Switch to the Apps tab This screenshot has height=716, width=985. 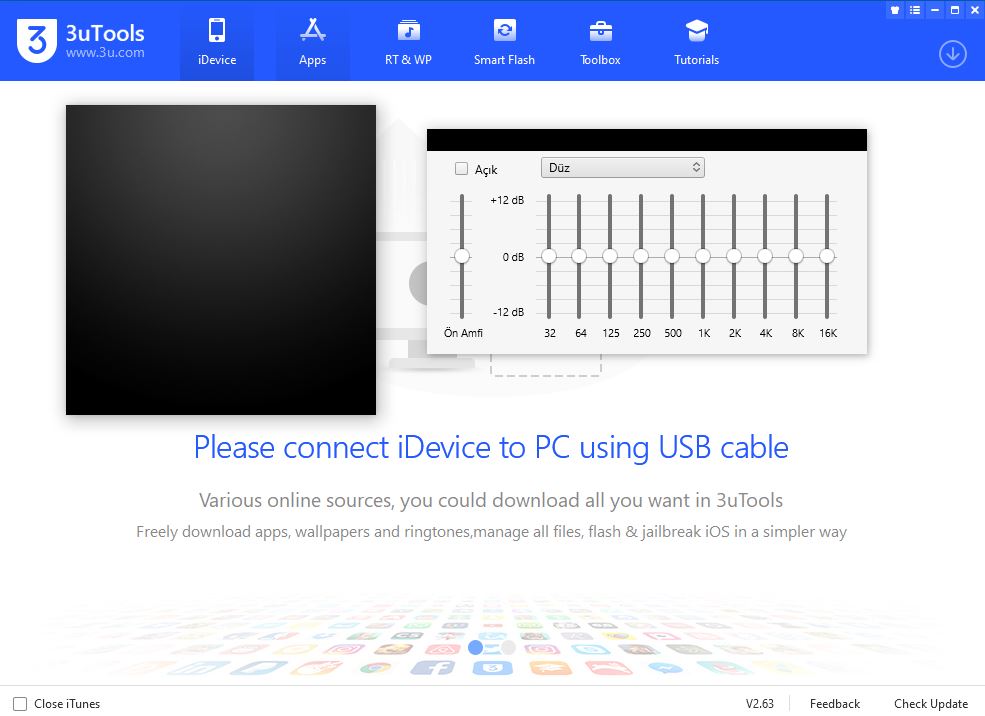click(312, 41)
